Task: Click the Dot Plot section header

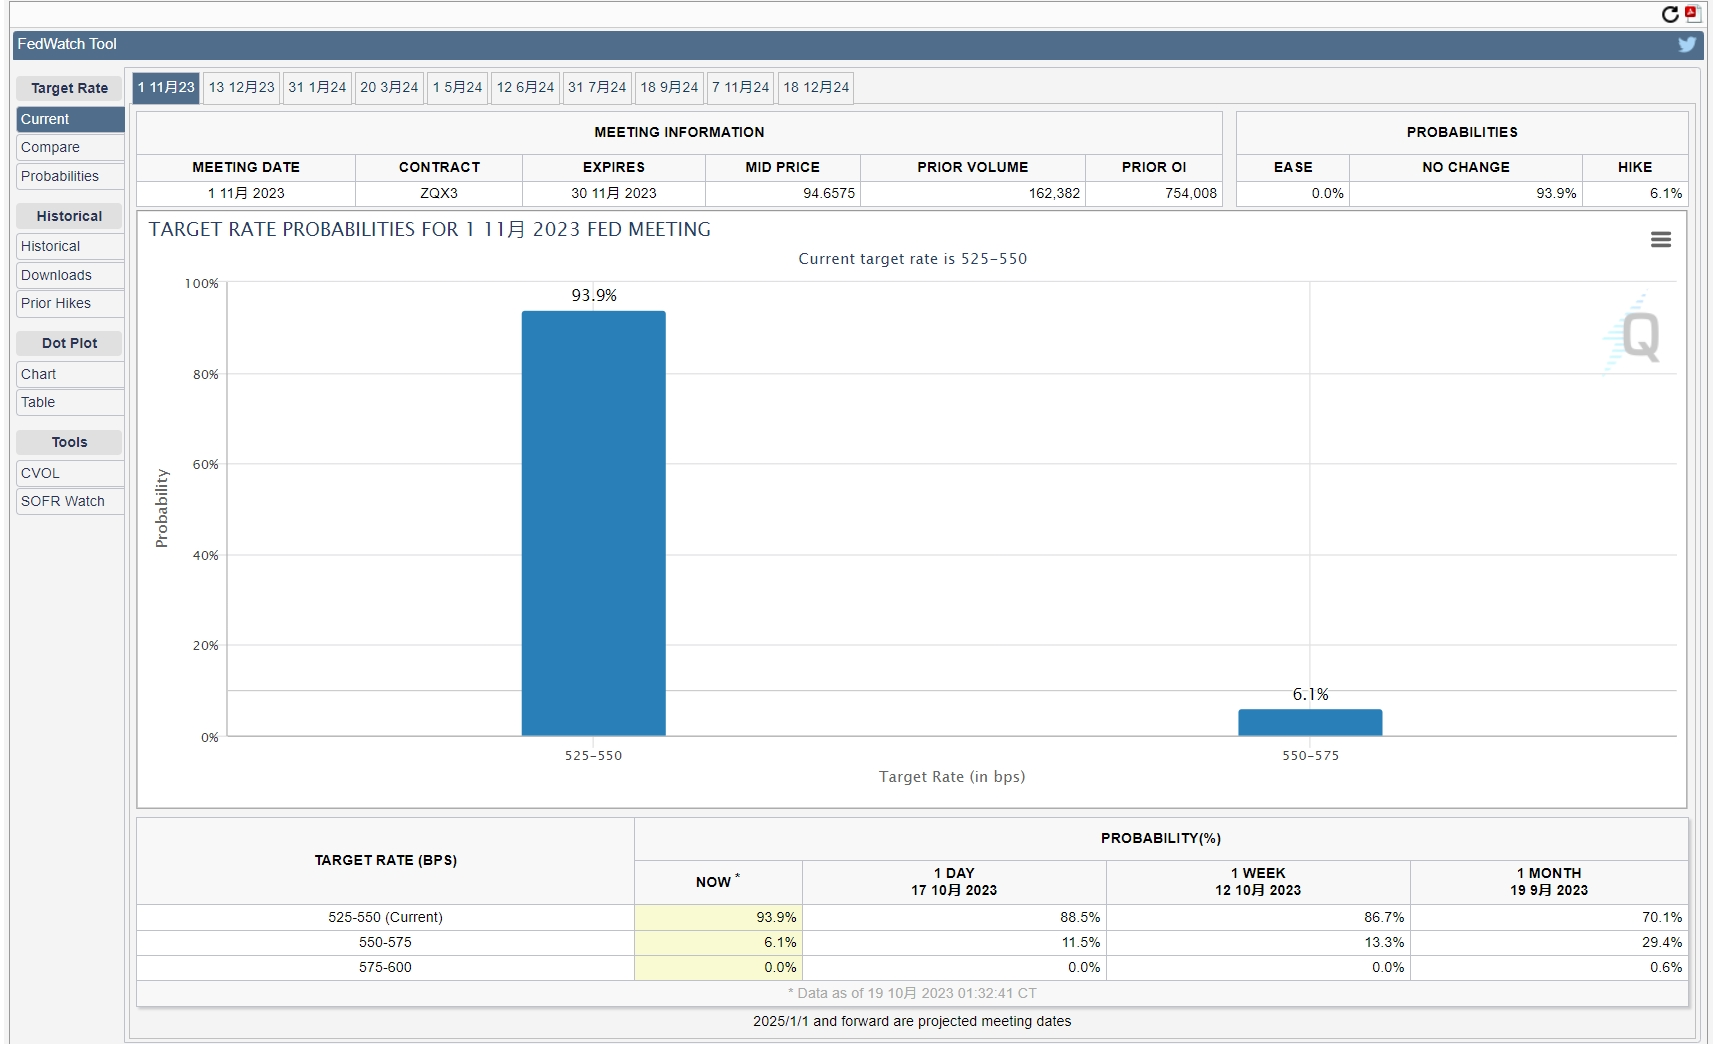Action: pyautogui.click(x=69, y=343)
